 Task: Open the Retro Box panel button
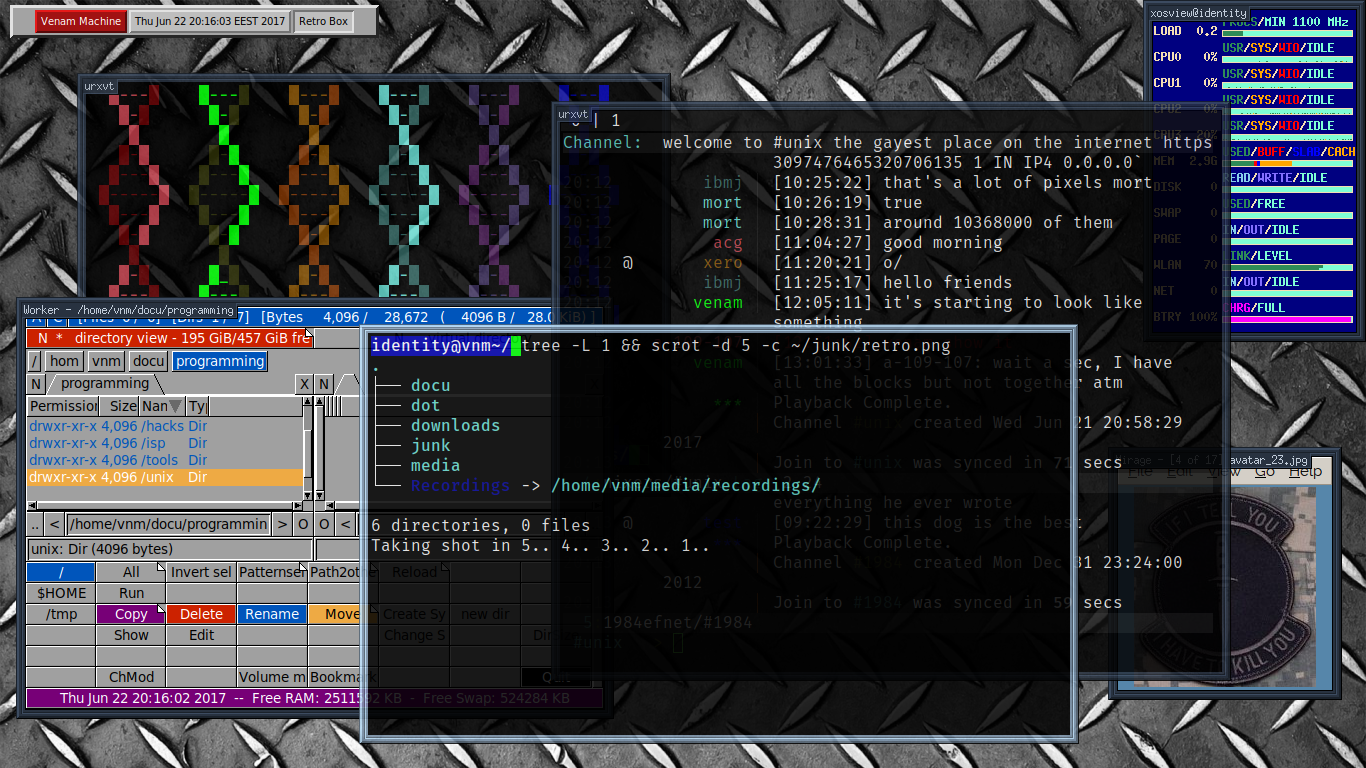click(x=324, y=21)
